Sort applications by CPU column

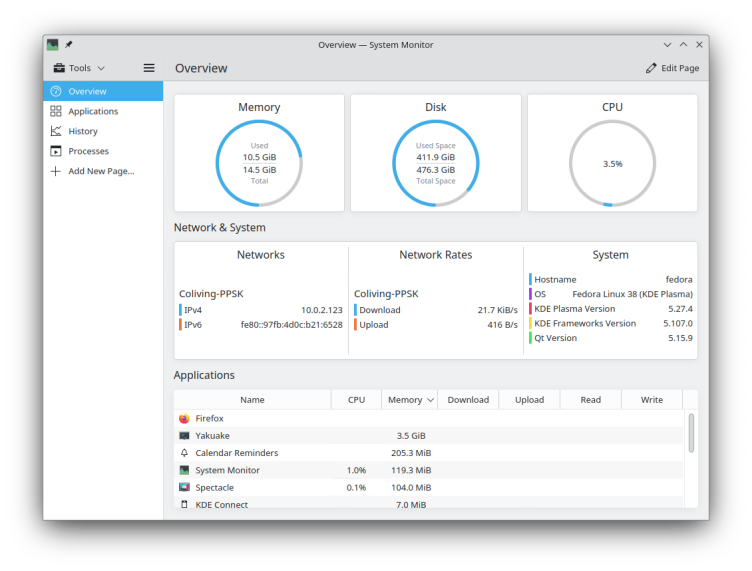pos(356,400)
